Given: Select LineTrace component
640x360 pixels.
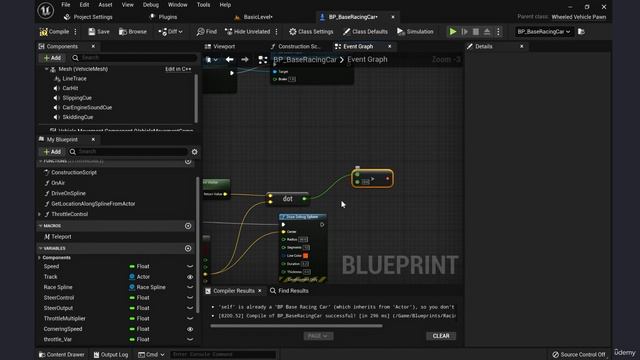Looking at the screenshot, I should tap(74, 78).
